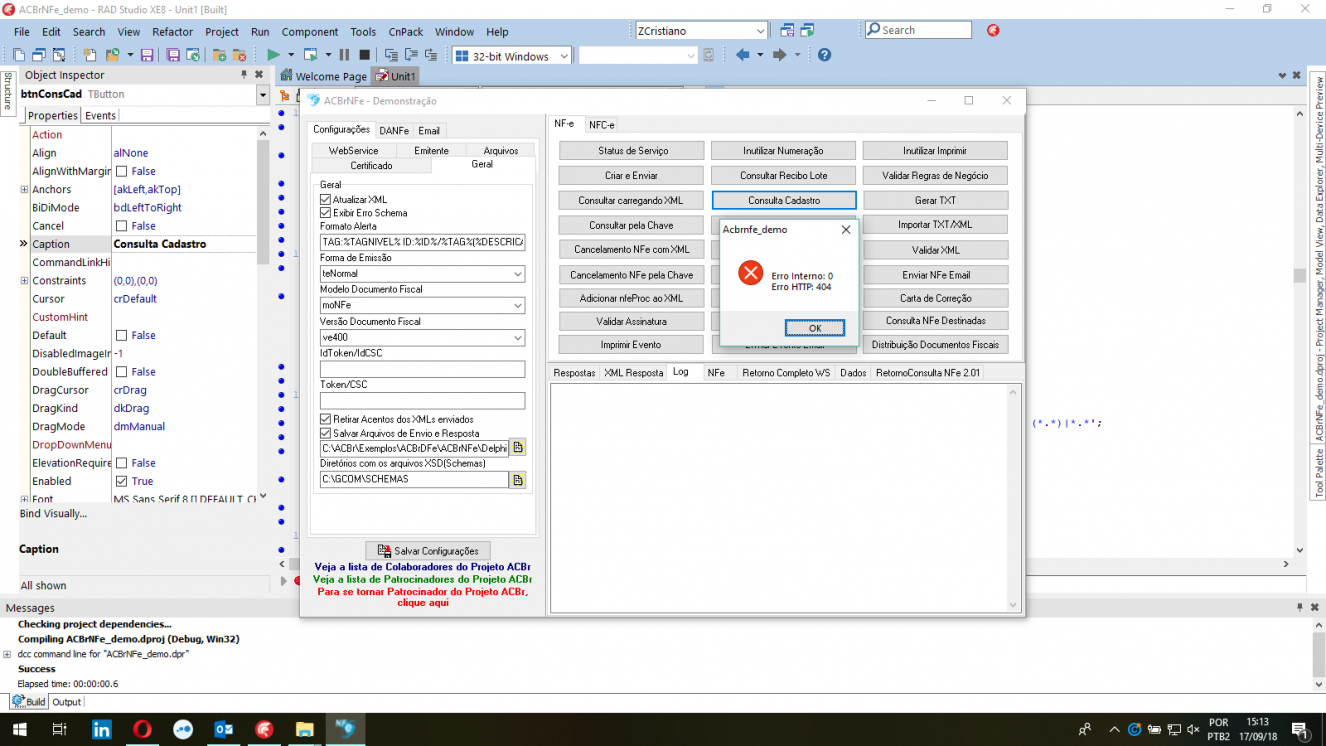This screenshot has height=746, width=1326.
Task: Click the folder browse icon beside XSD schemas path
Action: [x=518, y=480]
